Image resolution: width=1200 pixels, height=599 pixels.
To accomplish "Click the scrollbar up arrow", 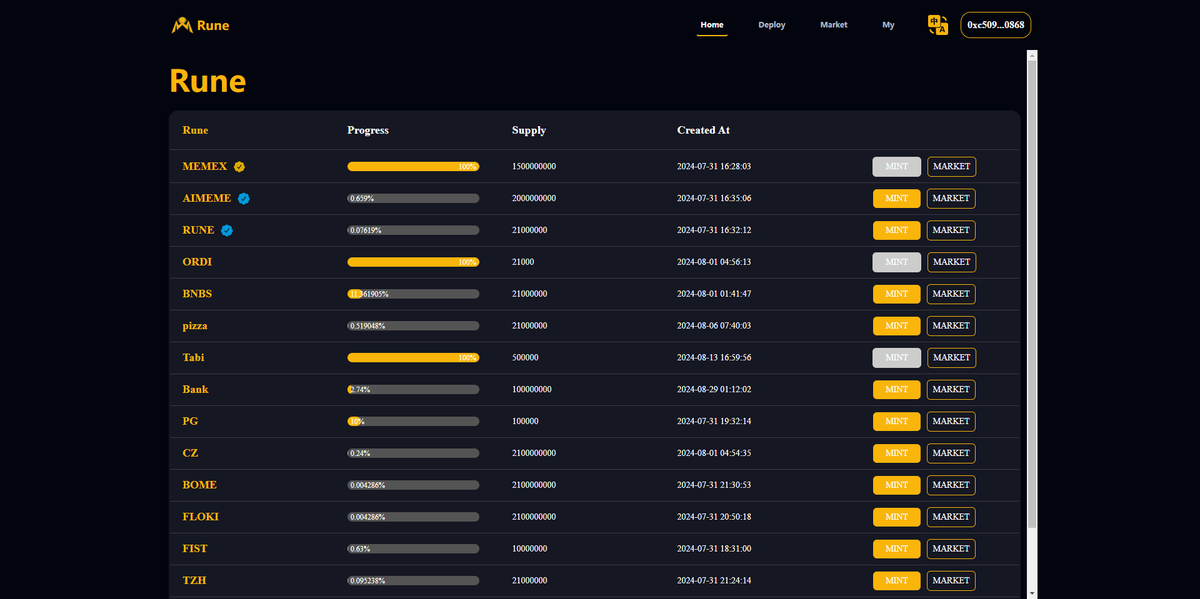I will [x=1033, y=54].
